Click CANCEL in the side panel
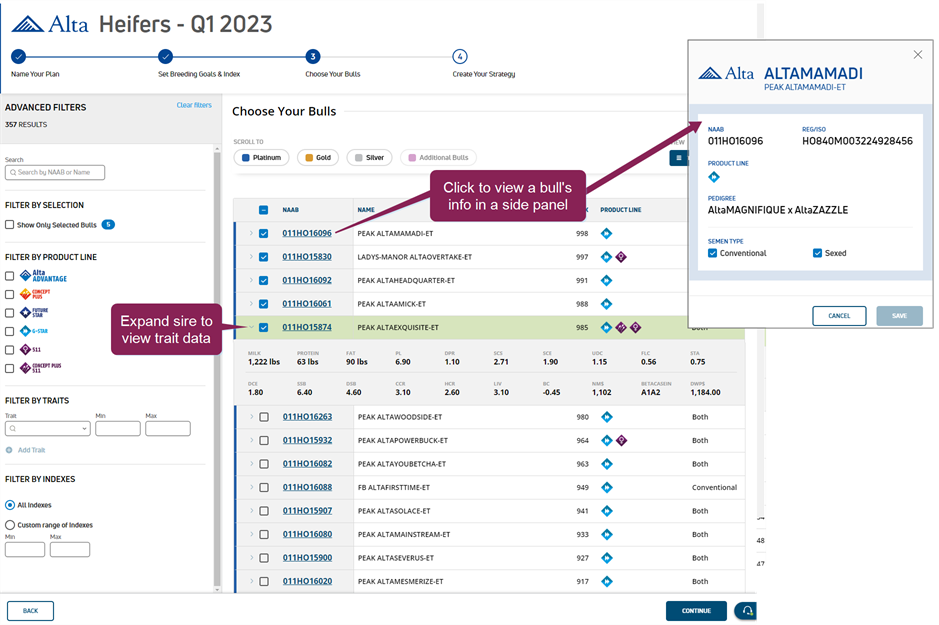The height and width of the screenshot is (625, 939). tap(839, 316)
